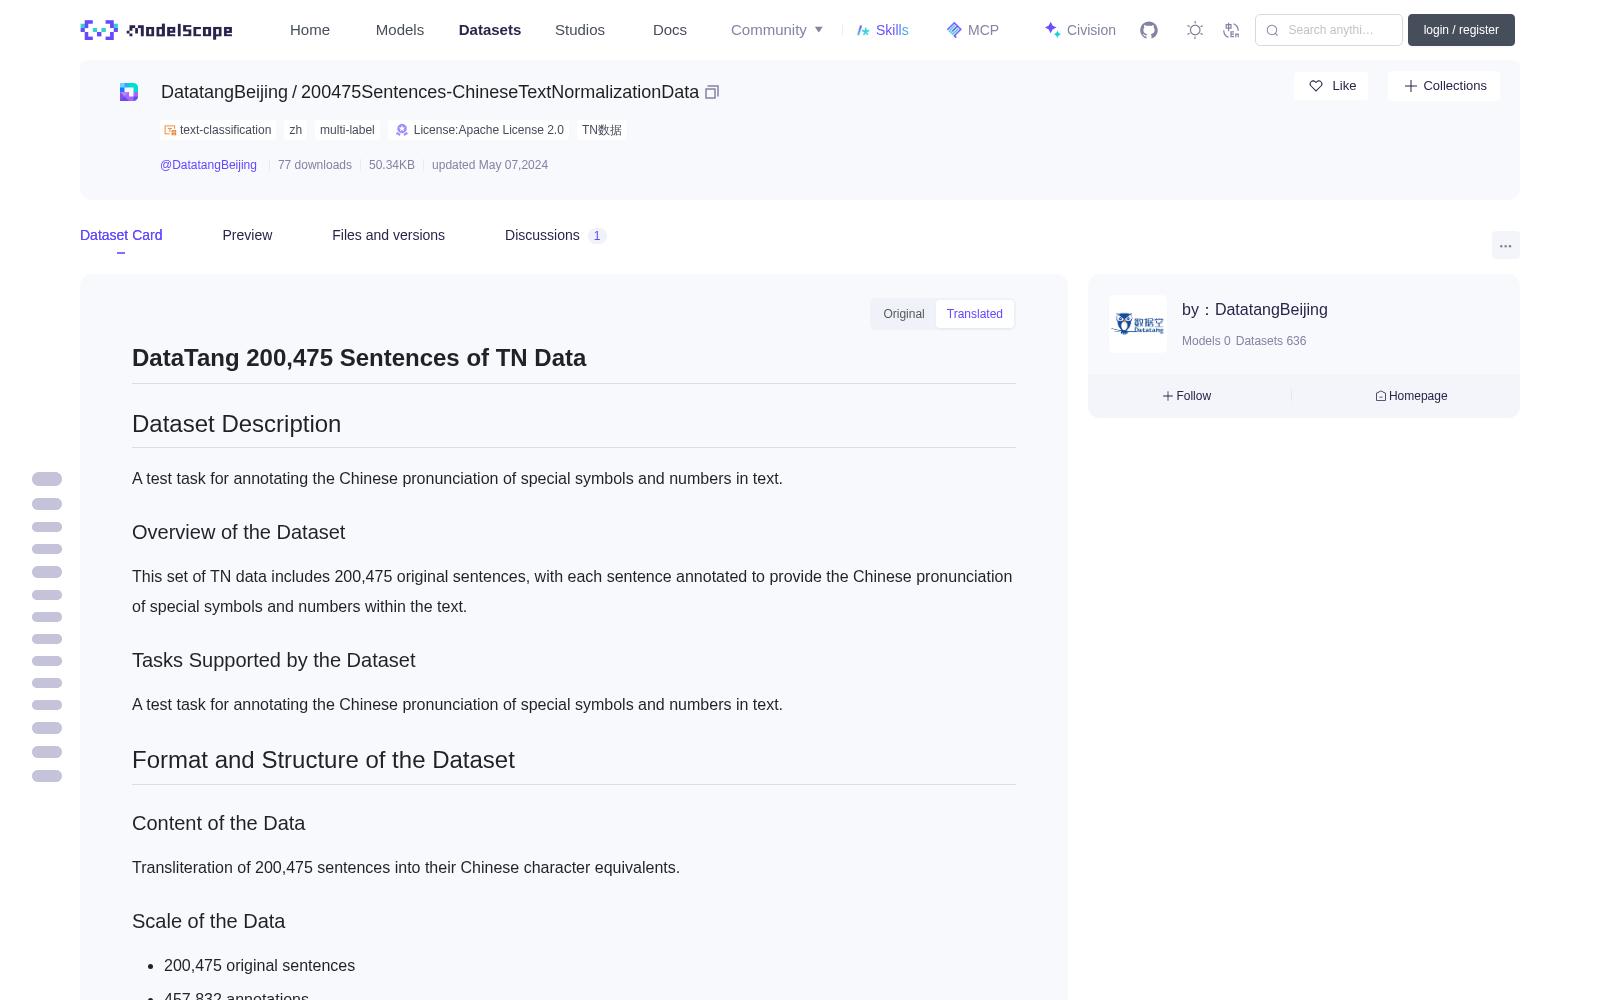Click the 'Models 0' count text
This screenshot has height=1000, width=1600.
coord(1206,341)
